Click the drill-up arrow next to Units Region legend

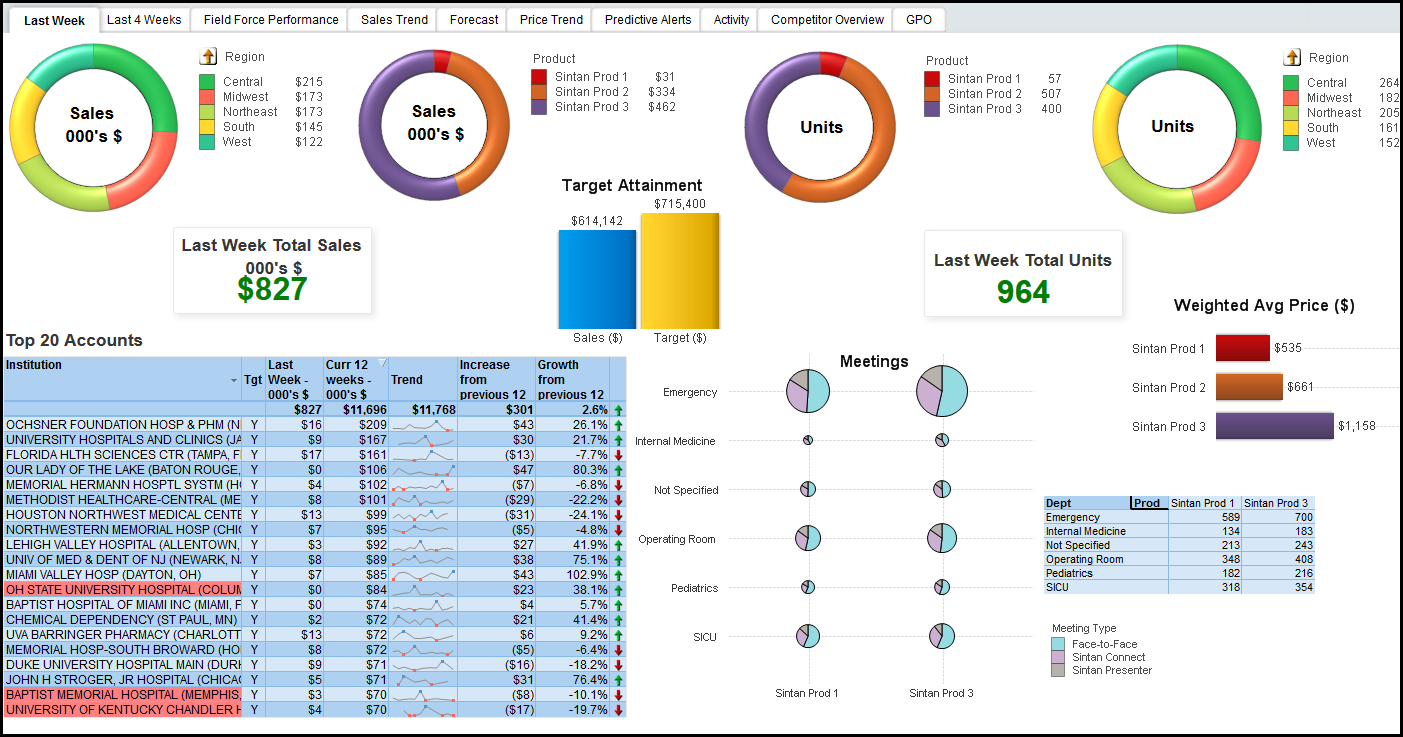point(1292,57)
